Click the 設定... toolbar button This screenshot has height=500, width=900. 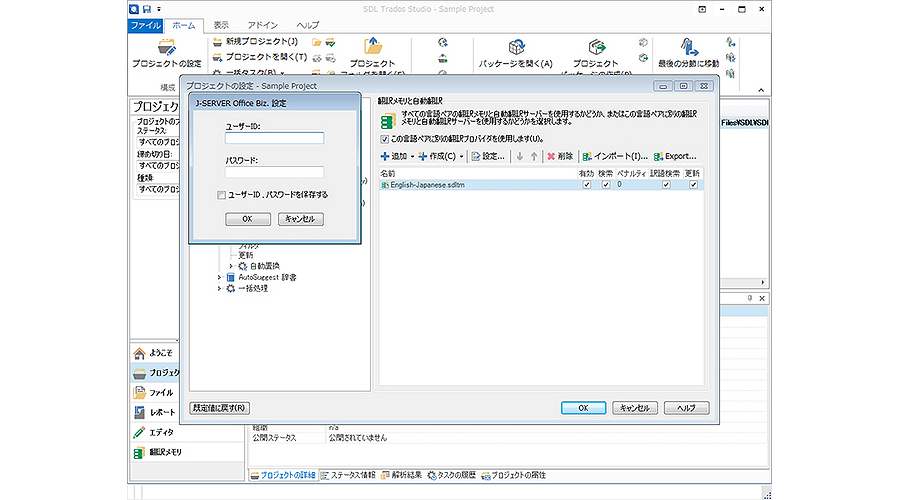(488, 156)
